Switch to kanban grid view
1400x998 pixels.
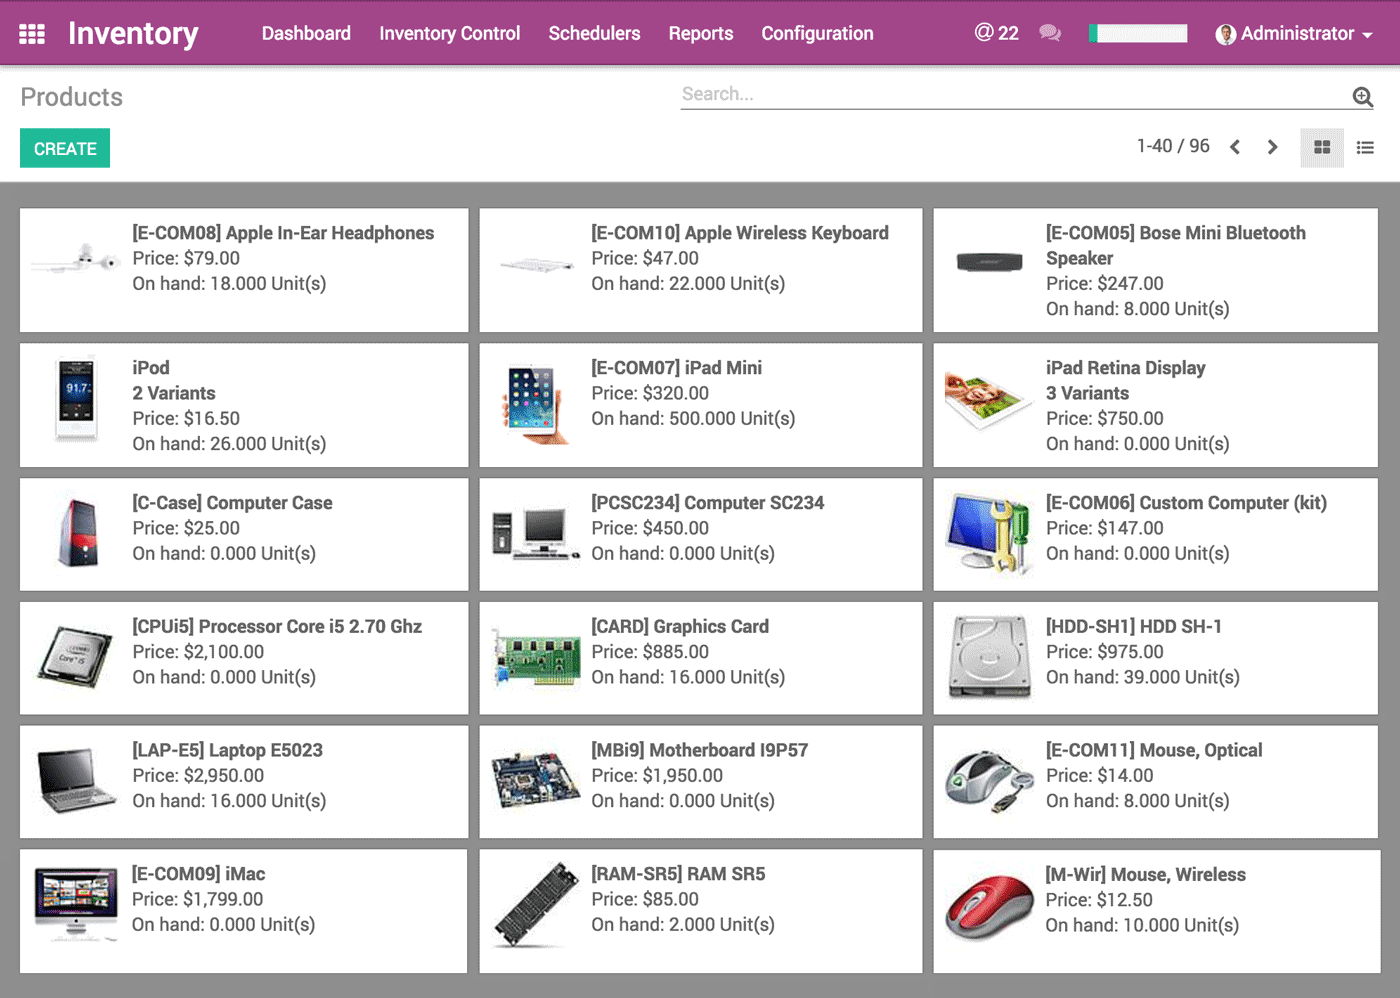point(1322,147)
